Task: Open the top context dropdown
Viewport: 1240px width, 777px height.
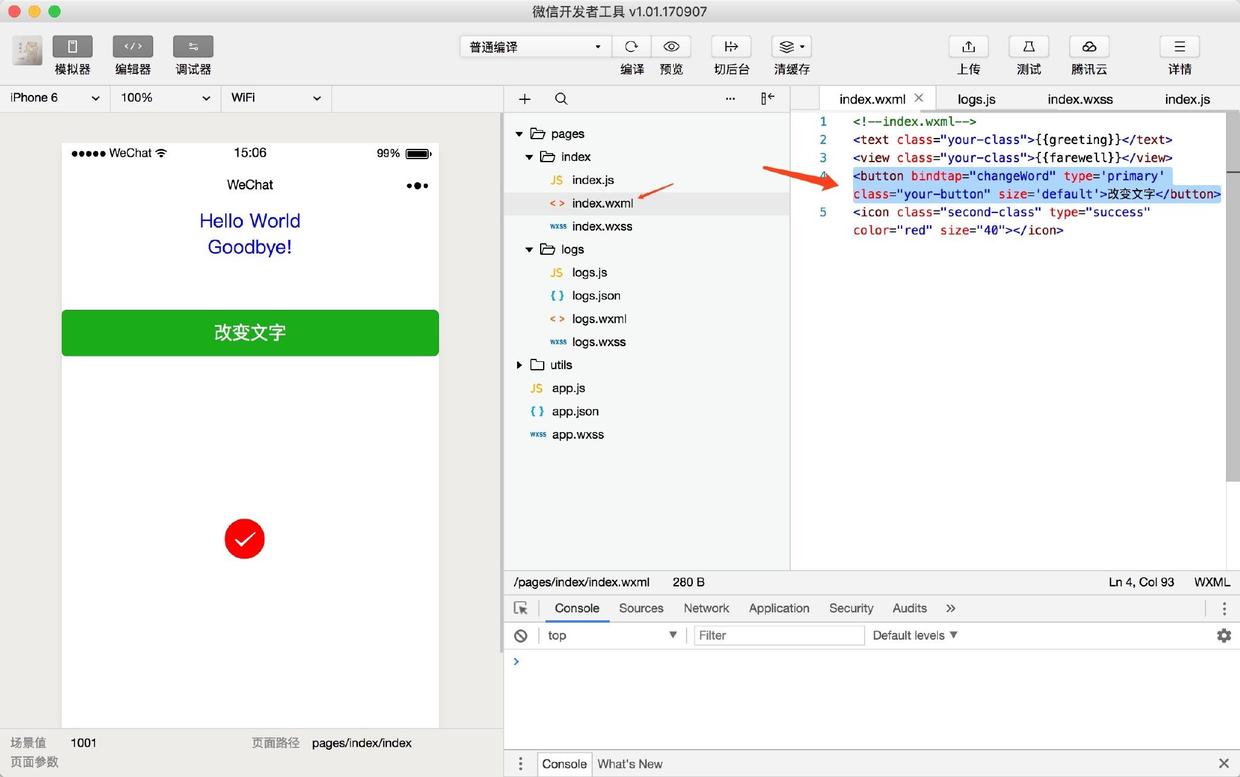Action: (612, 635)
